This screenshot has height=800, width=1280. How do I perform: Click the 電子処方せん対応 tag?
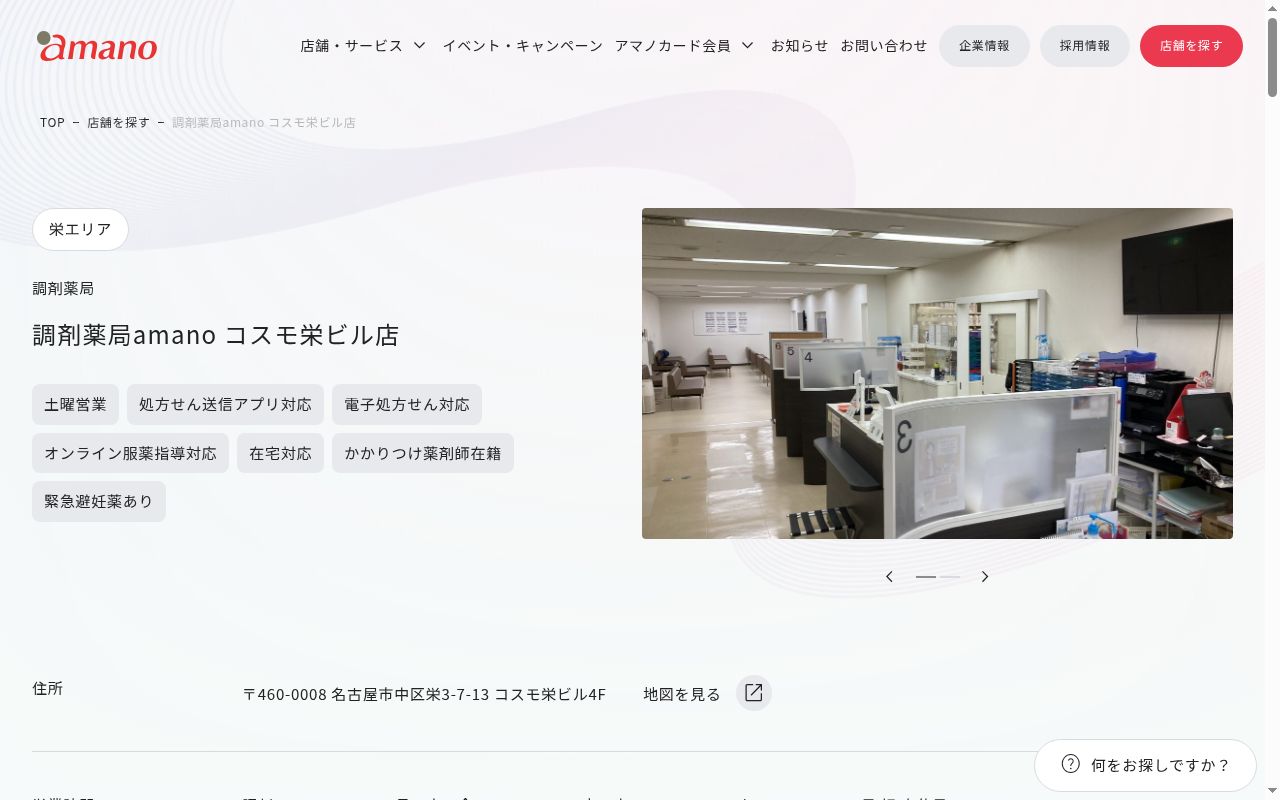(407, 404)
